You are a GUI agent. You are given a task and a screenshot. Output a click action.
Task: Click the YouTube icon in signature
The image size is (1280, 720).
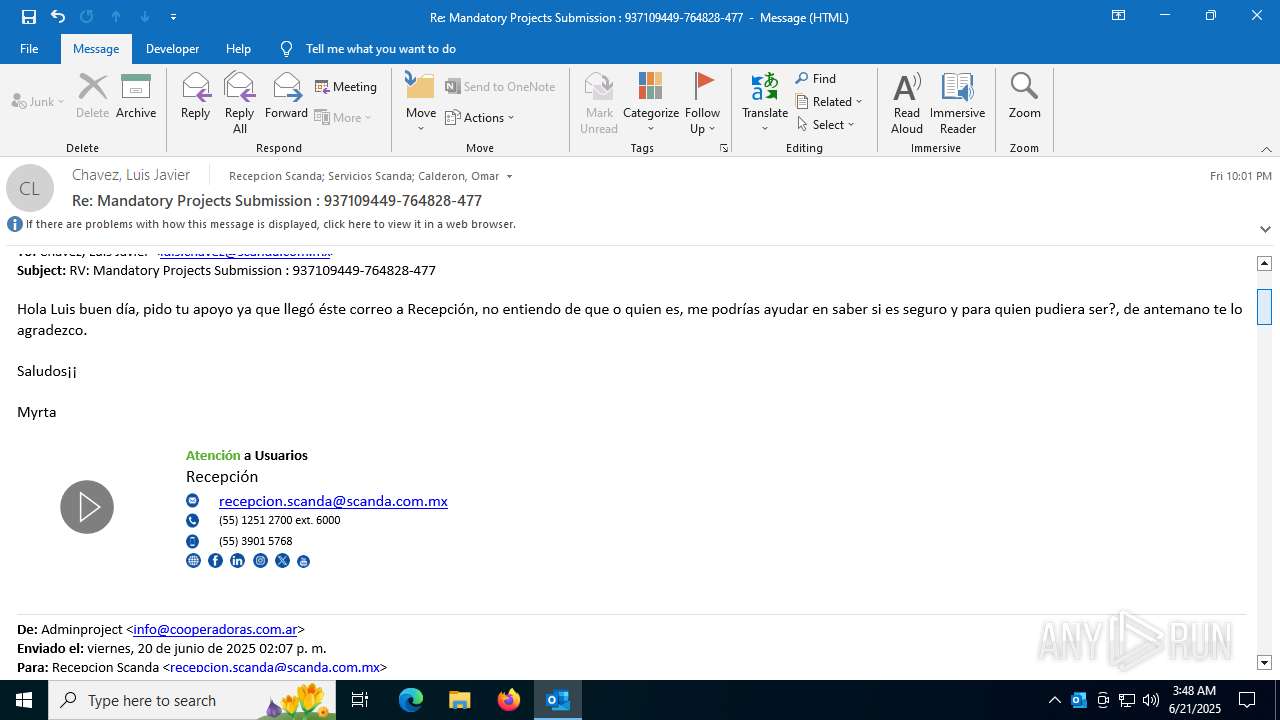[x=304, y=561]
